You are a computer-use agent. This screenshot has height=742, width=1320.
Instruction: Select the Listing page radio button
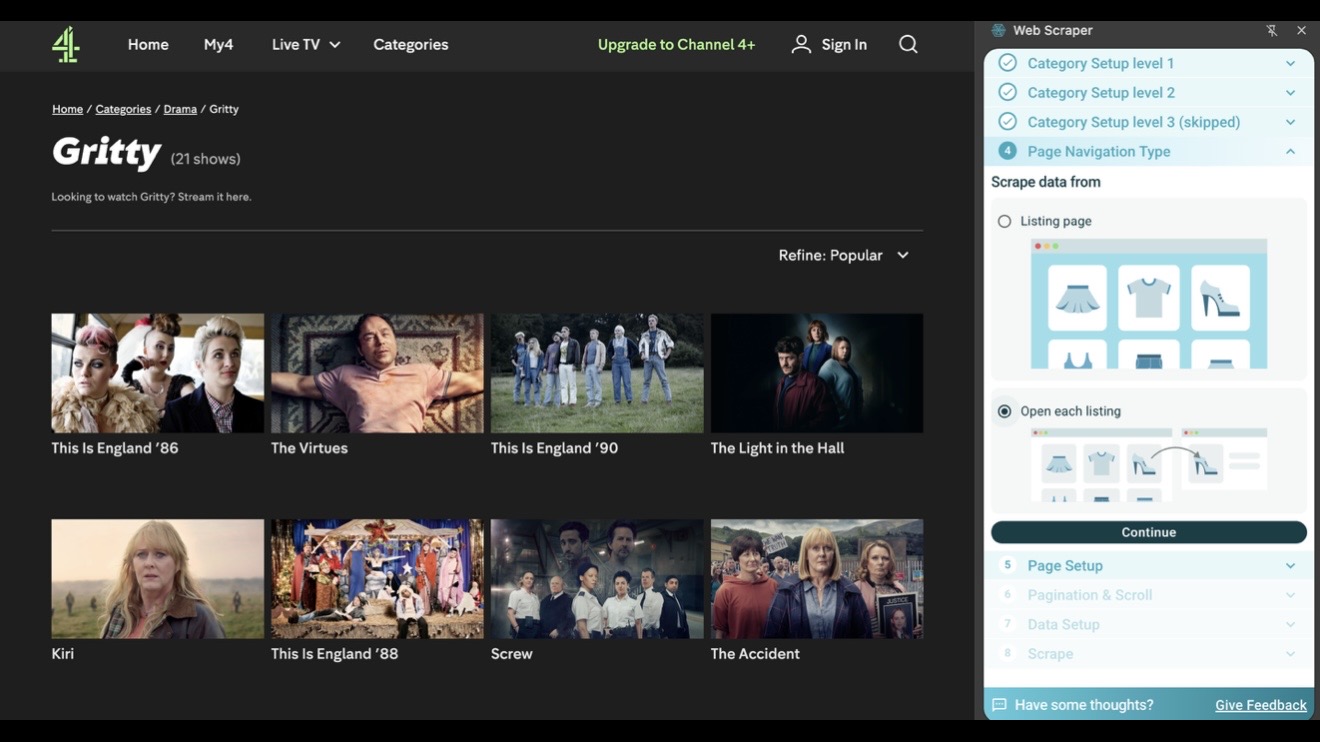pos(1005,221)
